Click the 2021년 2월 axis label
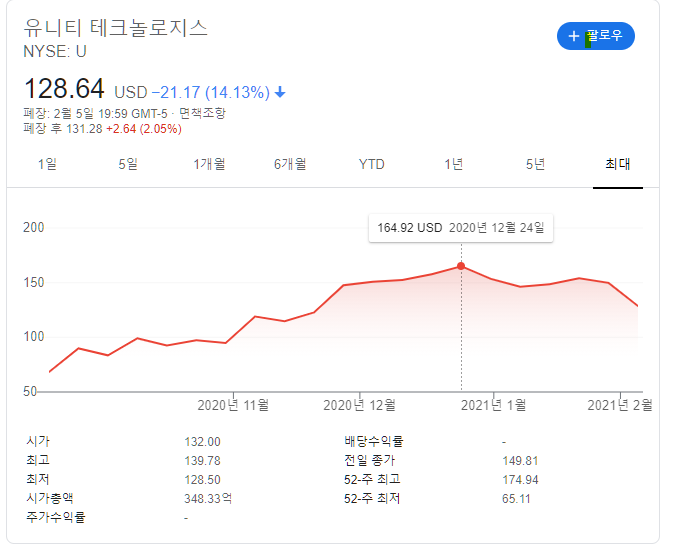673x552 pixels. pyautogui.click(x=620, y=405)
